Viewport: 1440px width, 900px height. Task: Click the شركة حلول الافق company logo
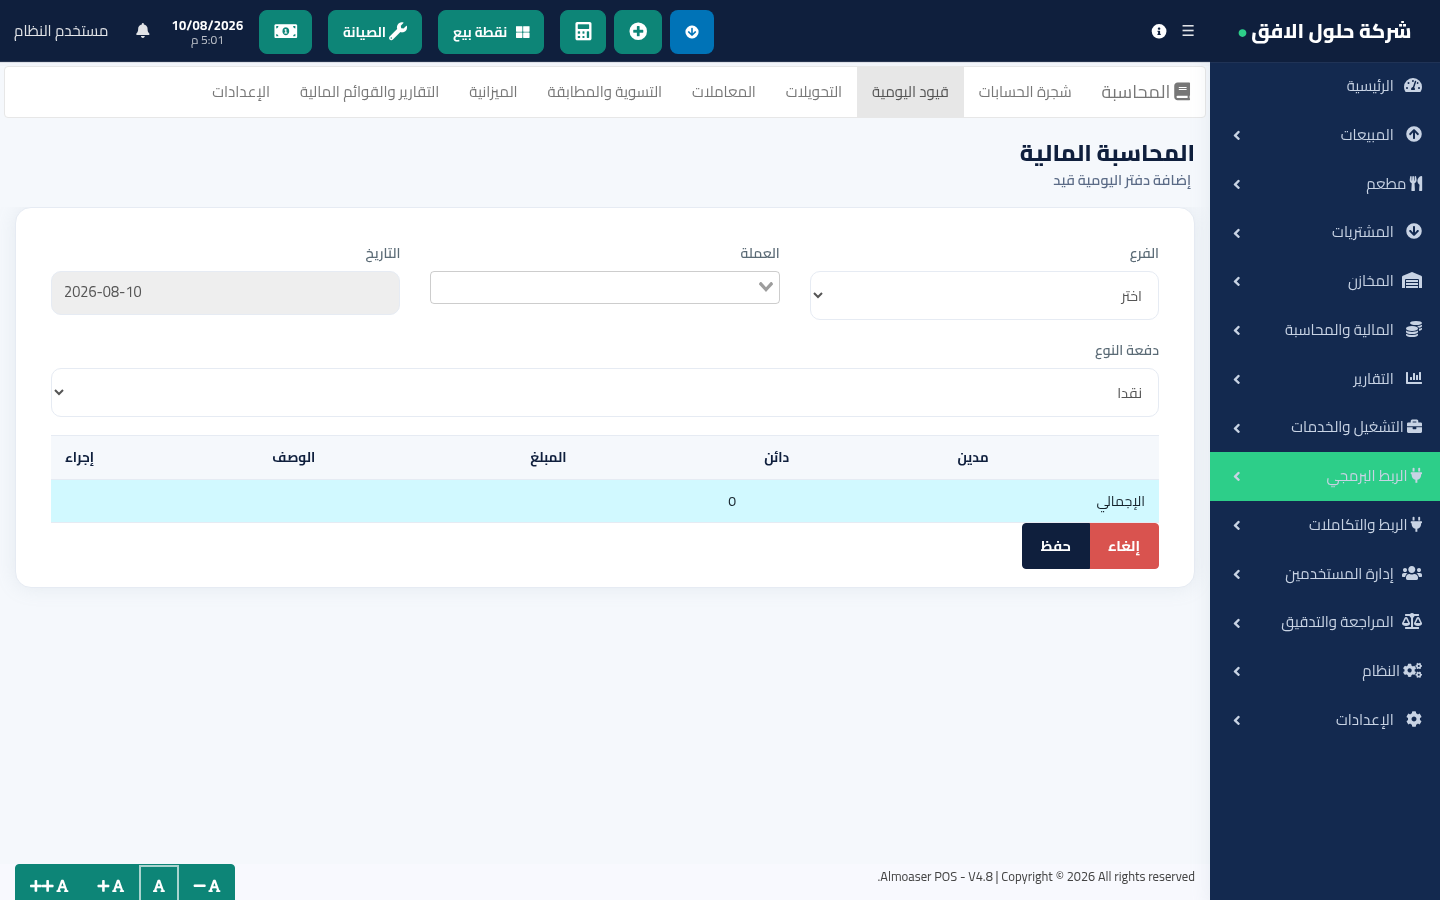click(x=1324, y=31)
